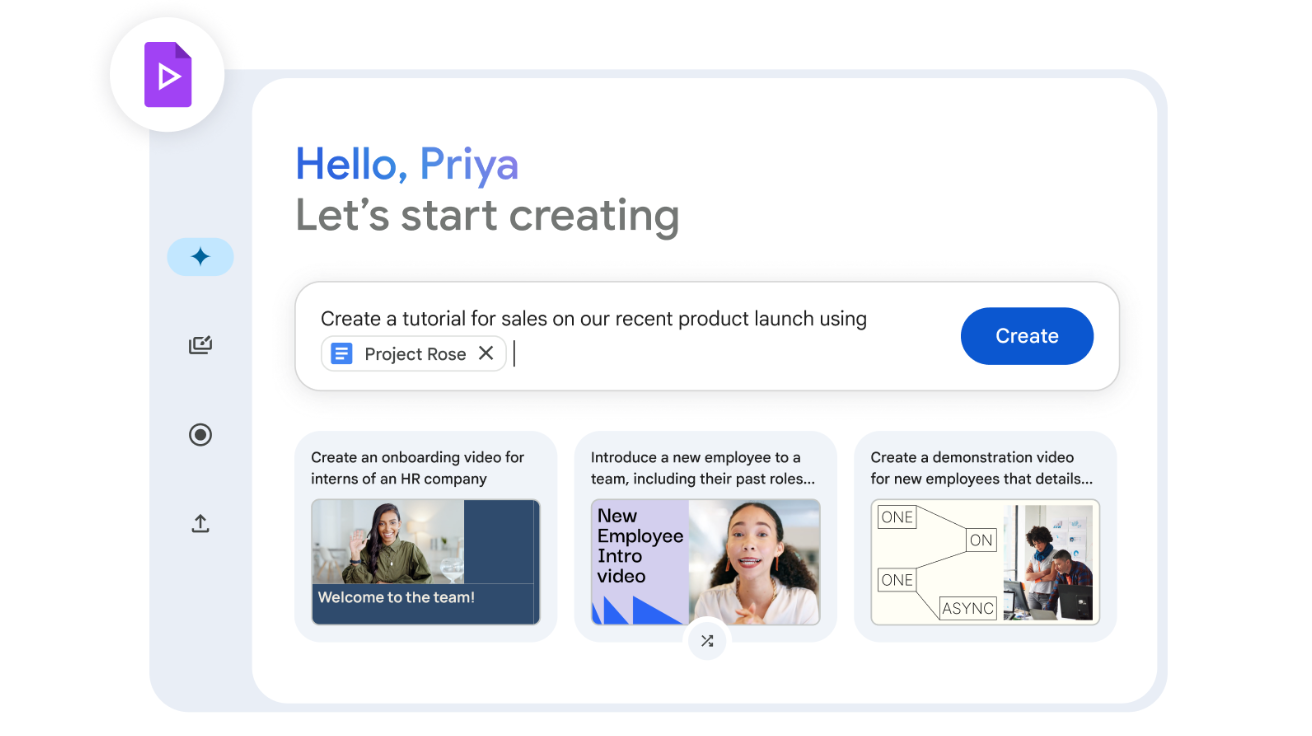Open the New Employee Intro video thumbnail
Viewport: 1312px width, 736px height.
(x=705, y=562)
